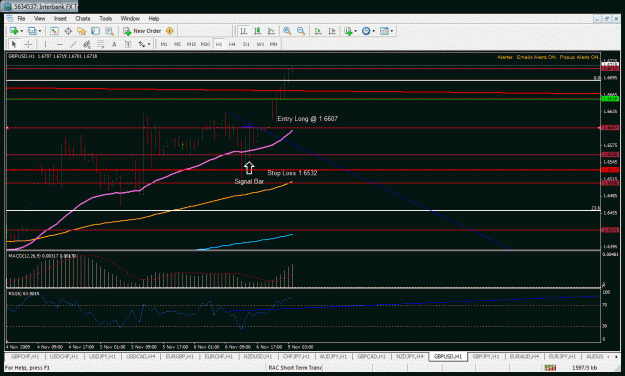Select the arrow Cursor tool
This screenshot has width=625, height=376.
[x=14, y=44]
